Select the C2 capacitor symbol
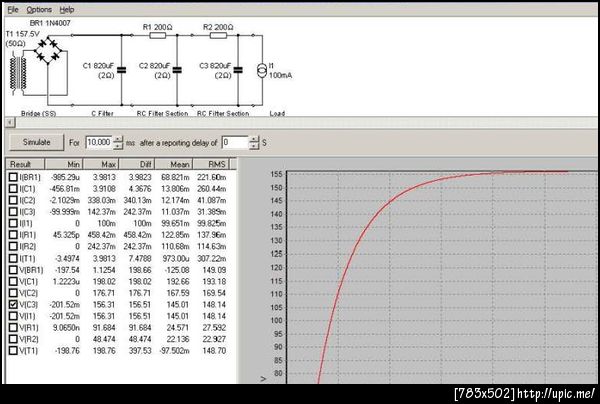Image resolution: width=600 pixels, height=404 pixels. coord(177,70)
